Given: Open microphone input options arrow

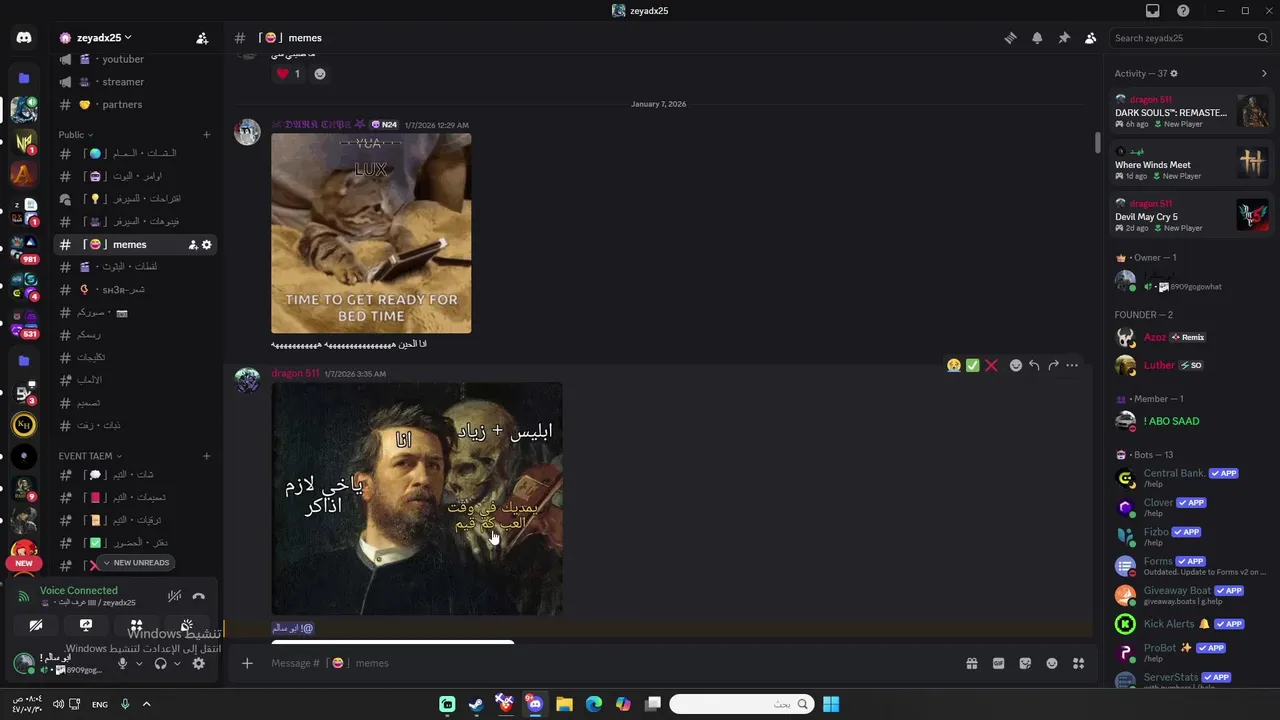Looking at the screenshot, I should tap(139, 663).
